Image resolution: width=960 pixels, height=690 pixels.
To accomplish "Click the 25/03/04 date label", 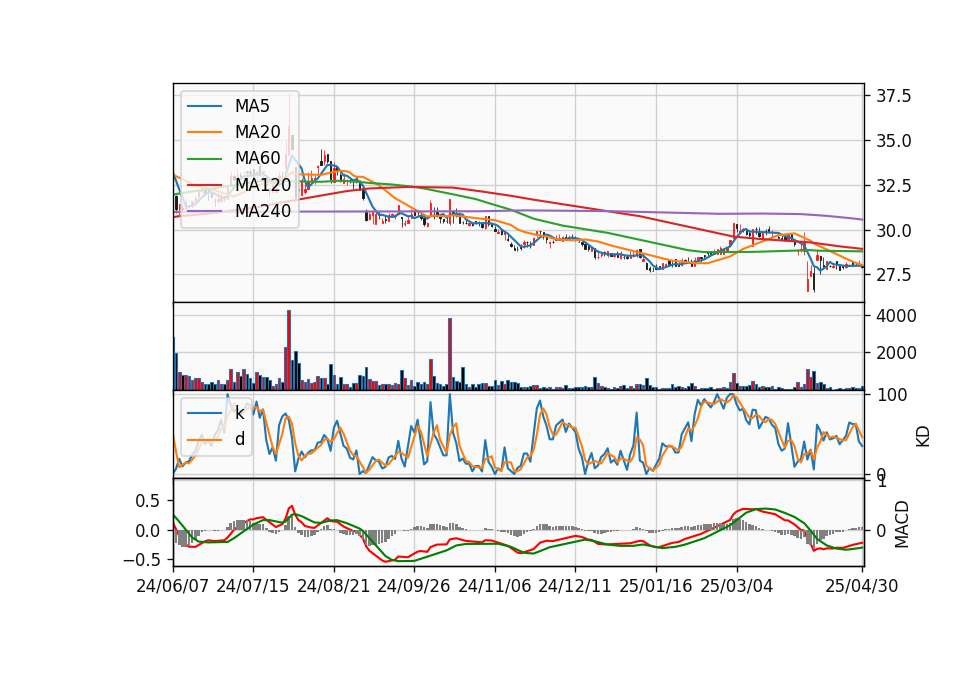I will click(x=737, y=586).
